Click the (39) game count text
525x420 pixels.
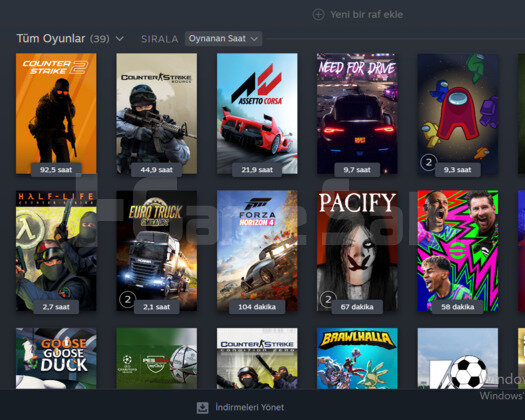(x=99, y=39)
